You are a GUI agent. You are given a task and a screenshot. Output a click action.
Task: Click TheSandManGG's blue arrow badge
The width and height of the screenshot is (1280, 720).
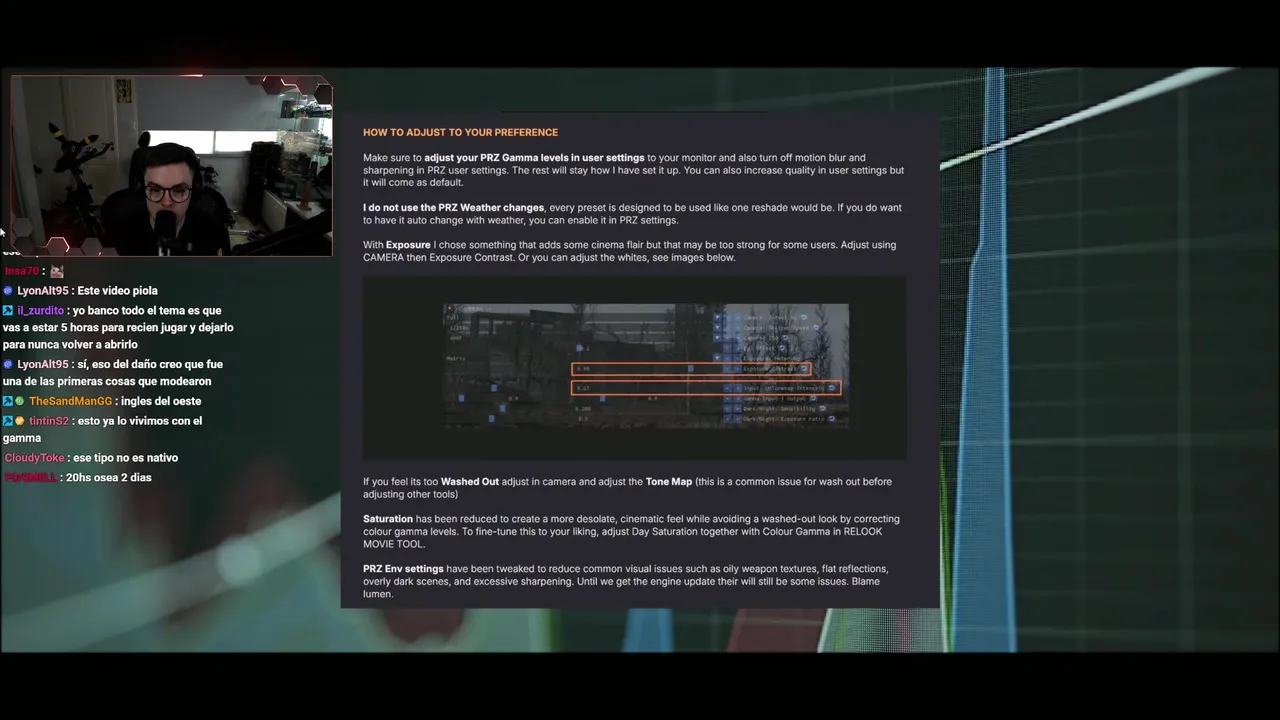8,401
